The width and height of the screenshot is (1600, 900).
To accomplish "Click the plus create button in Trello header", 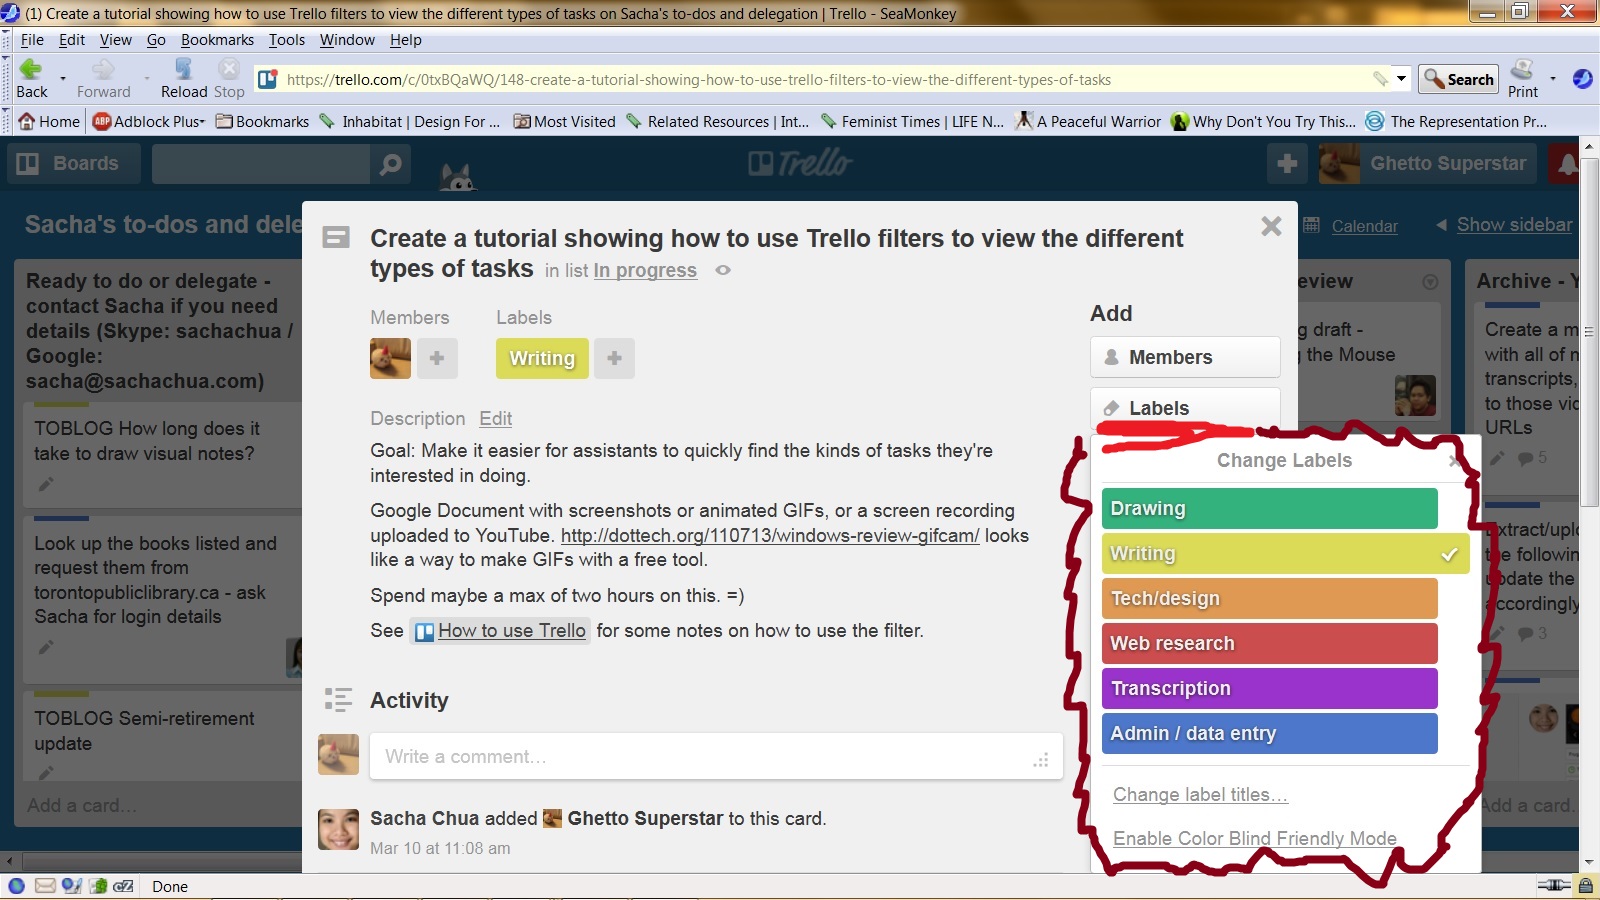I will pos(1287,163).
